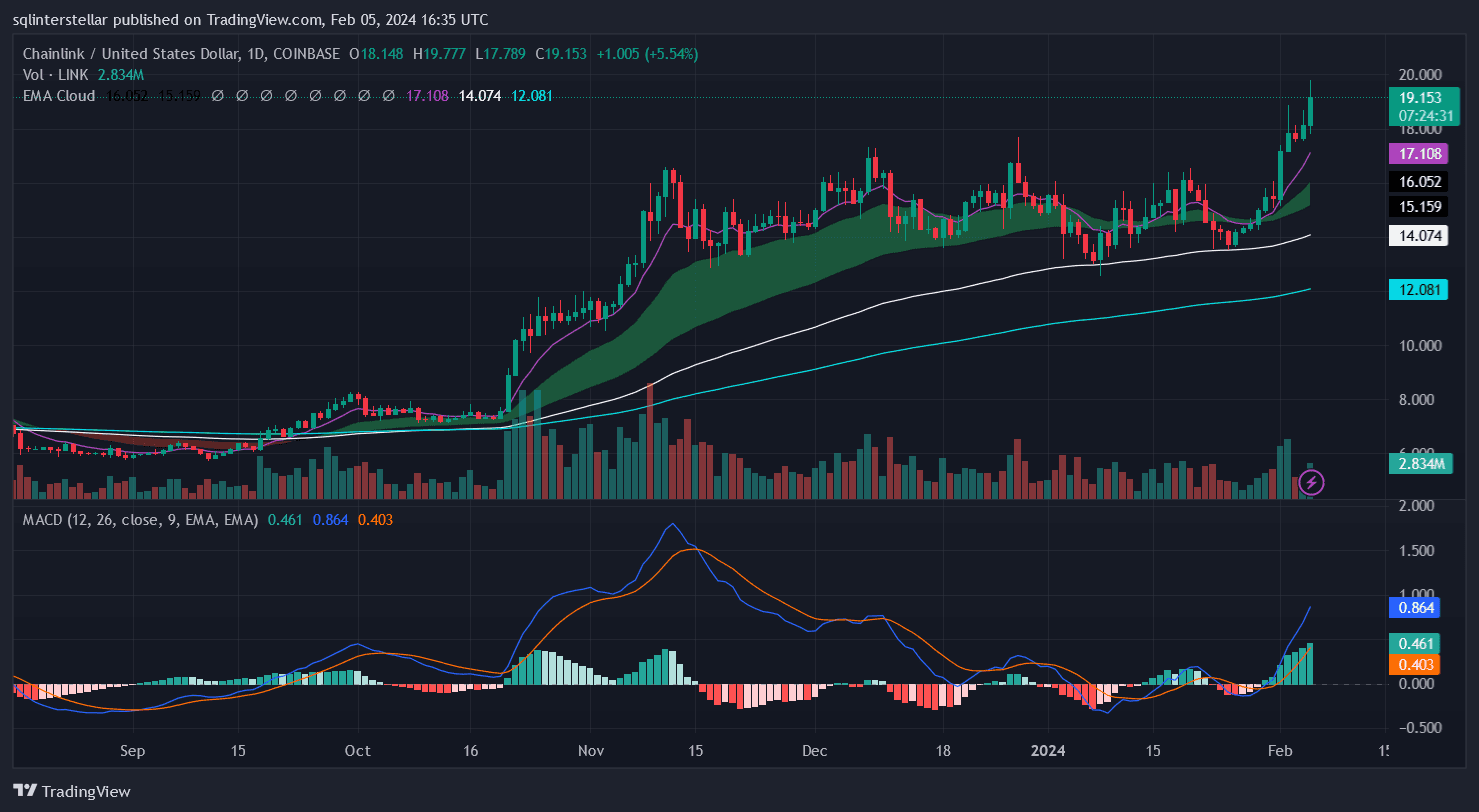This screenshot has height=812, width=1479.
Task: Select the Vol · LINK indicator legend
Action: (x=57, y=75)
